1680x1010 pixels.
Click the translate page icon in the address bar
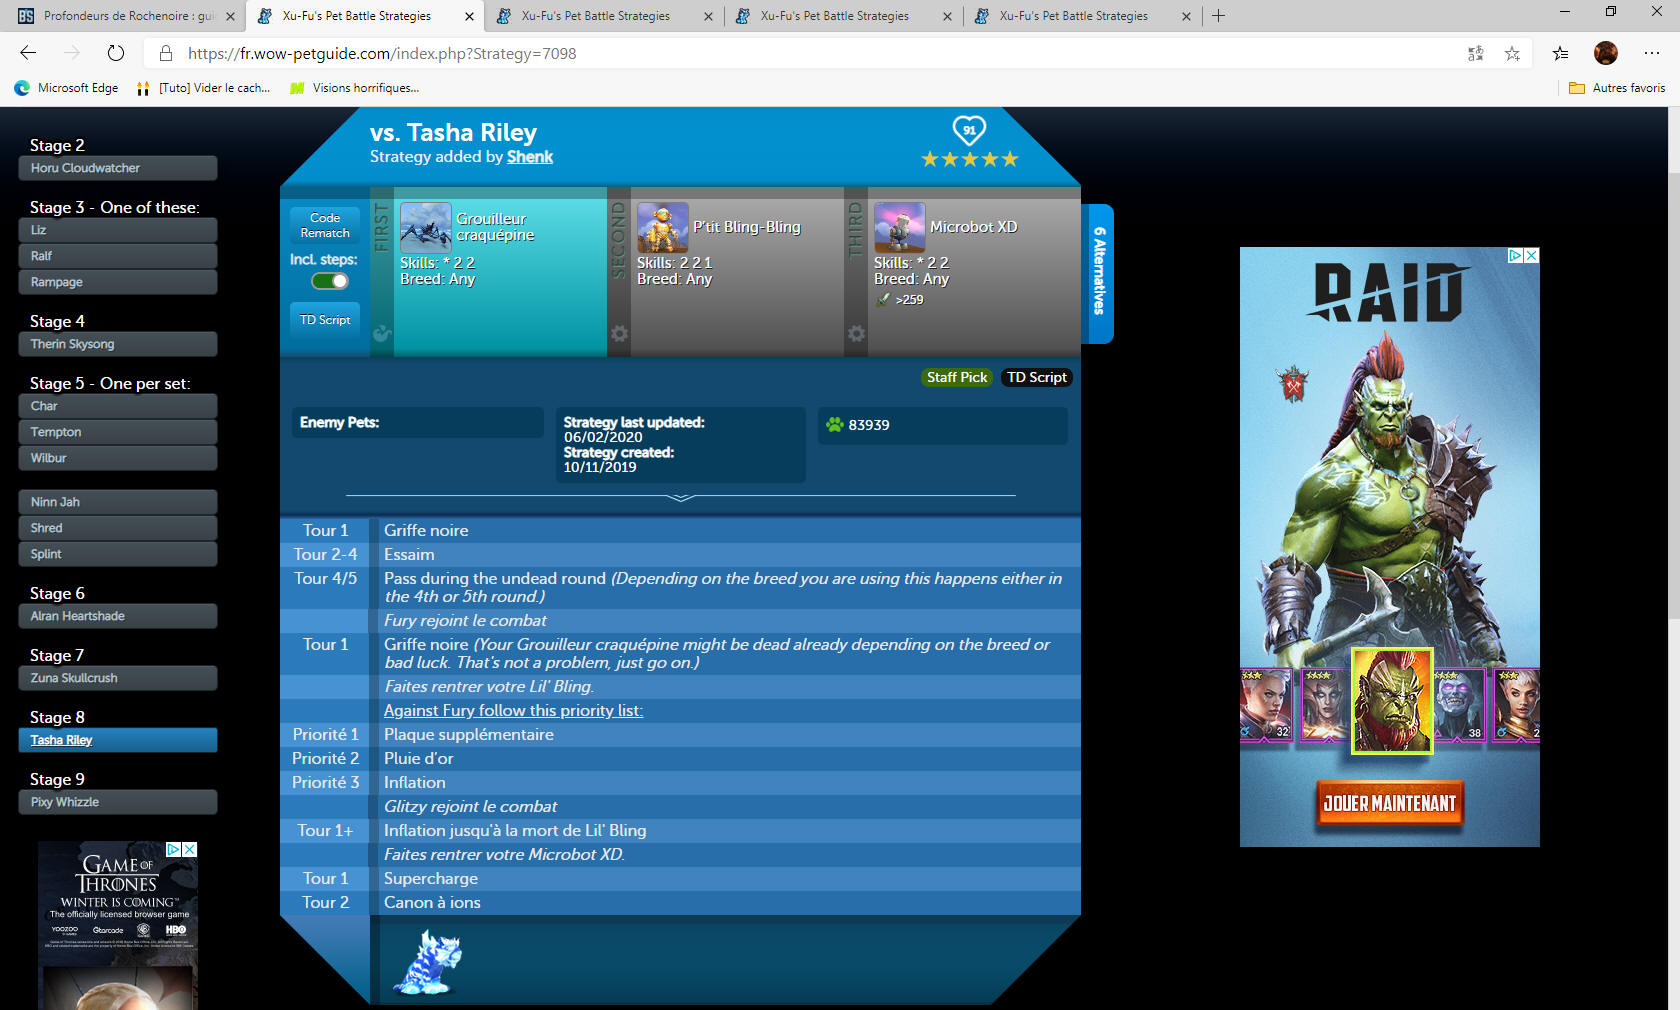click(1475, 53)
